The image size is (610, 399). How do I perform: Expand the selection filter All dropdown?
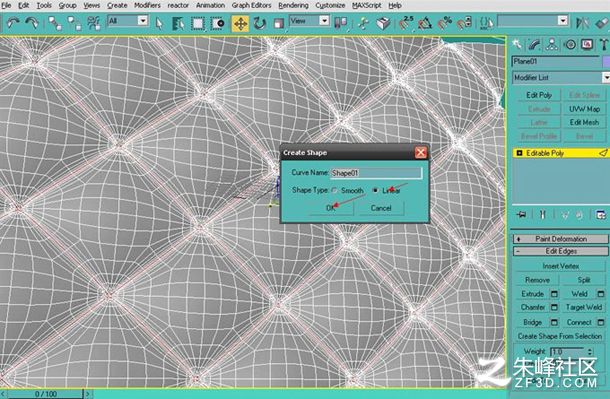pos(143,20)
